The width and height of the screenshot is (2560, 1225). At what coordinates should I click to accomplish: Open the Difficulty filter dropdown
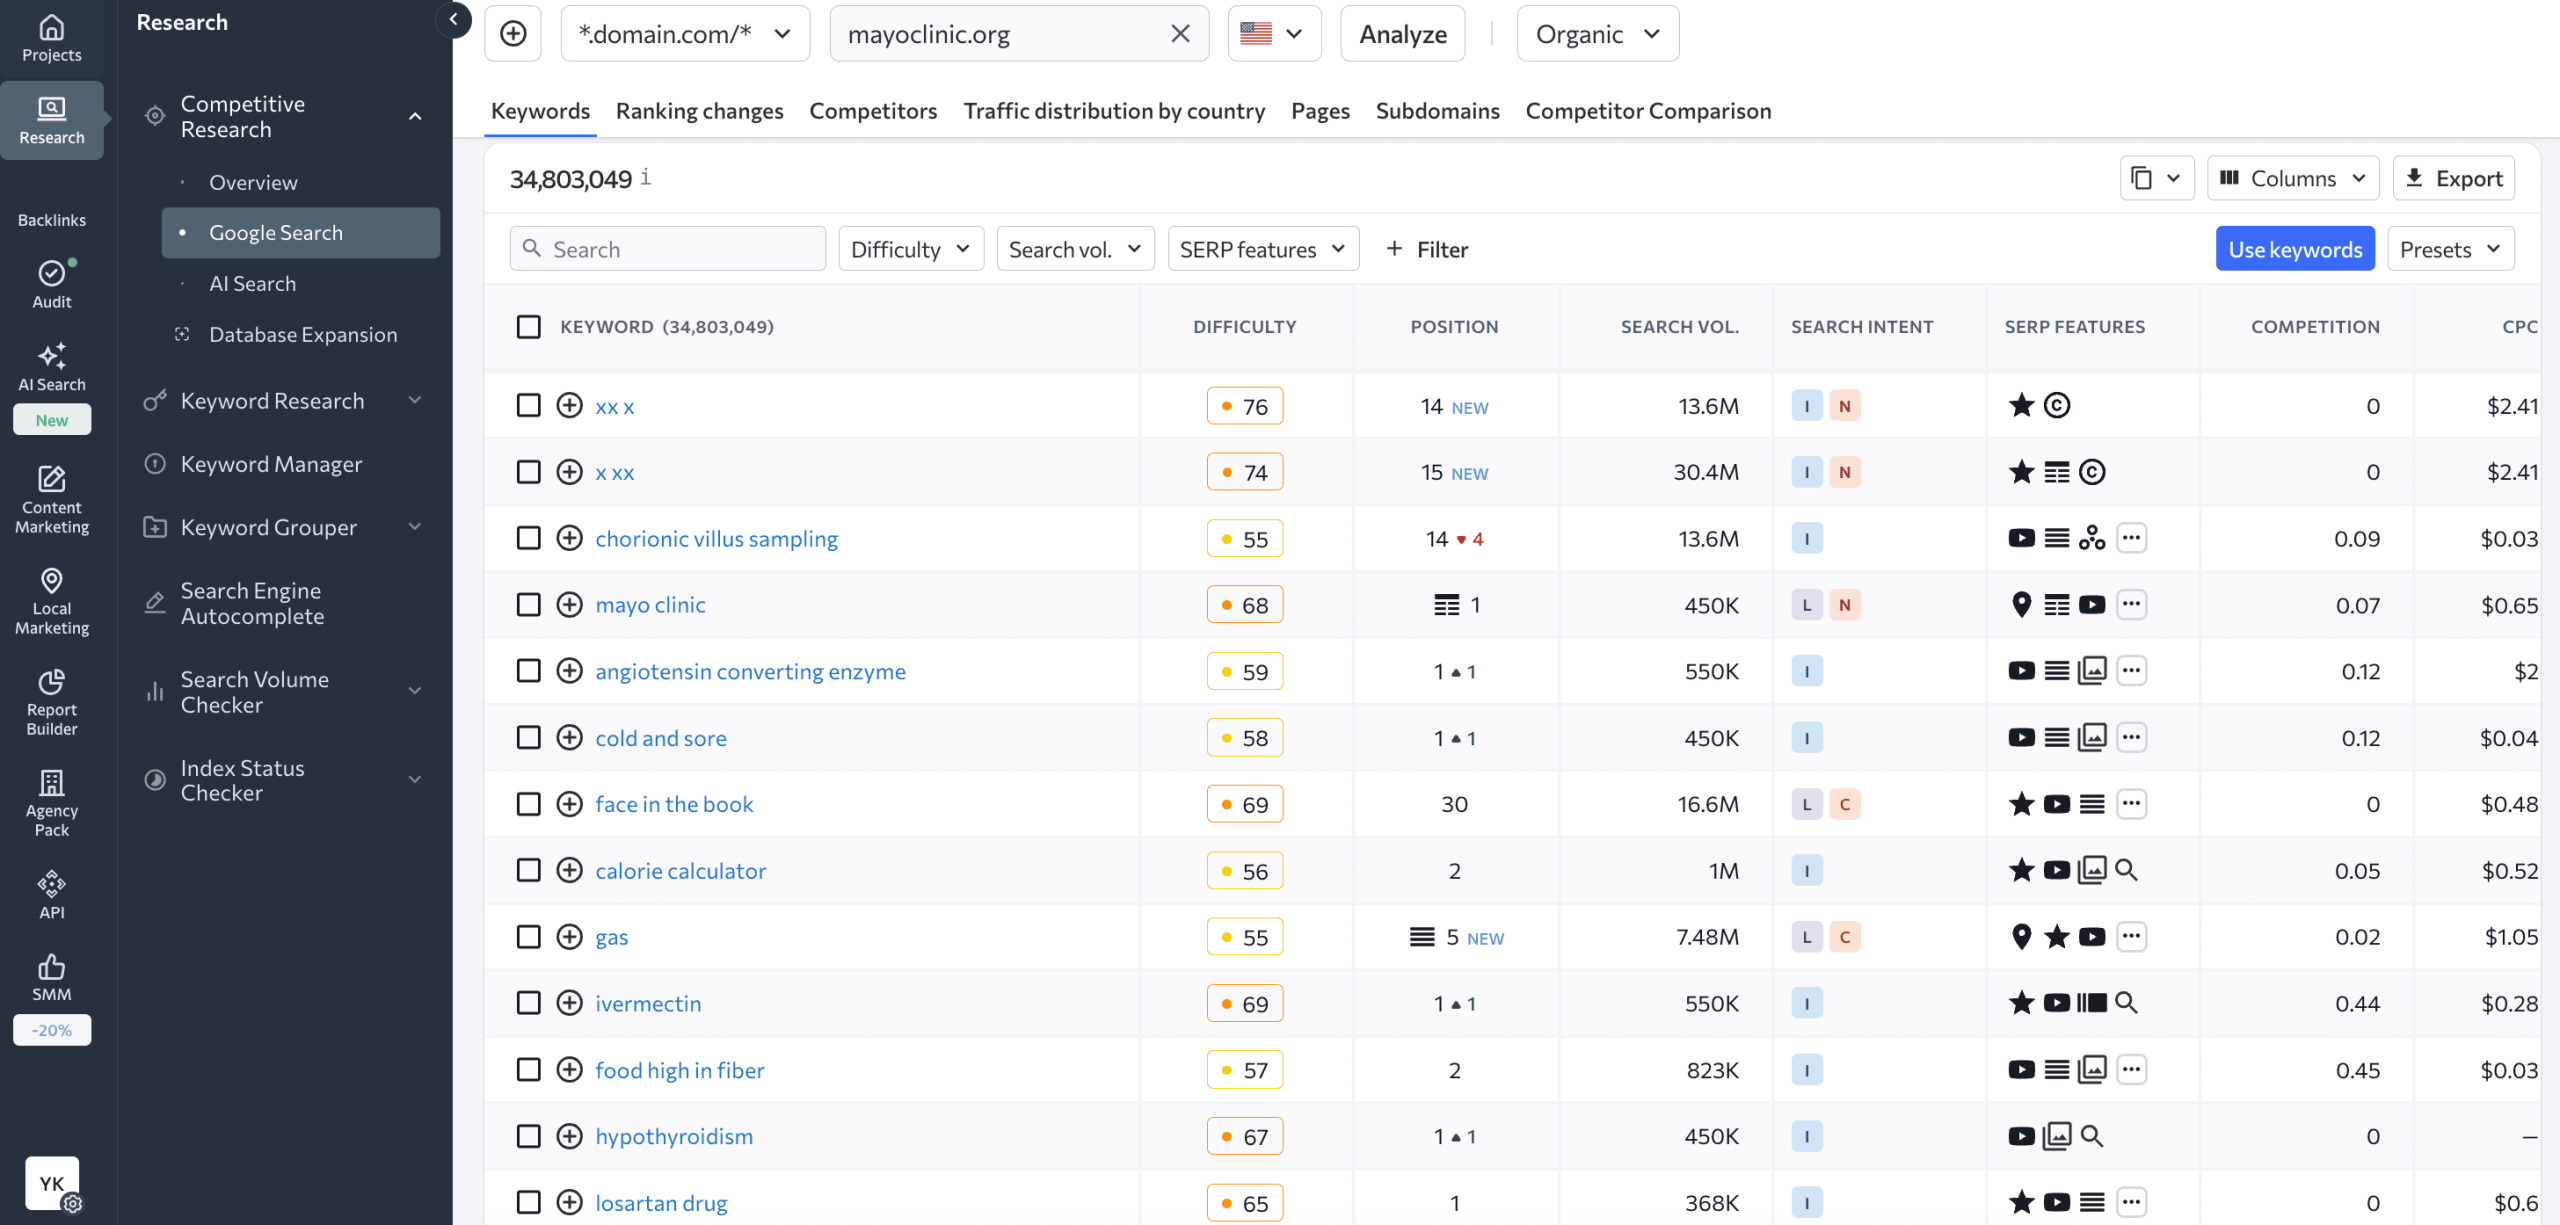pos(910,248)
